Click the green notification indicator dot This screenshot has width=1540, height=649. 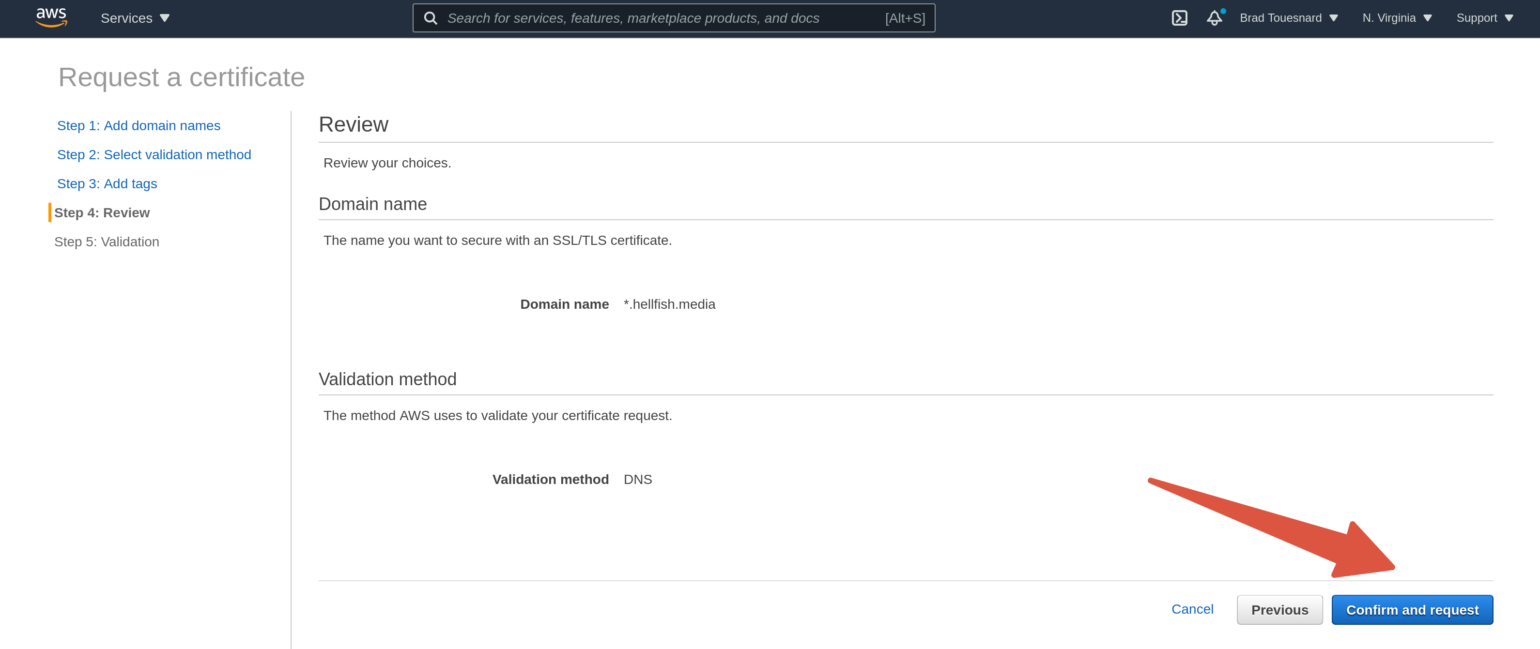click(1221, 10)
